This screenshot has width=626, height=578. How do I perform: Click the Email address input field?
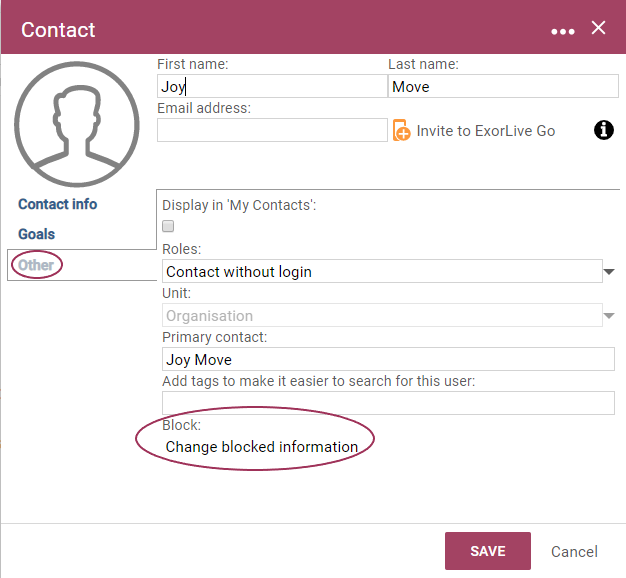coord(272,130)
